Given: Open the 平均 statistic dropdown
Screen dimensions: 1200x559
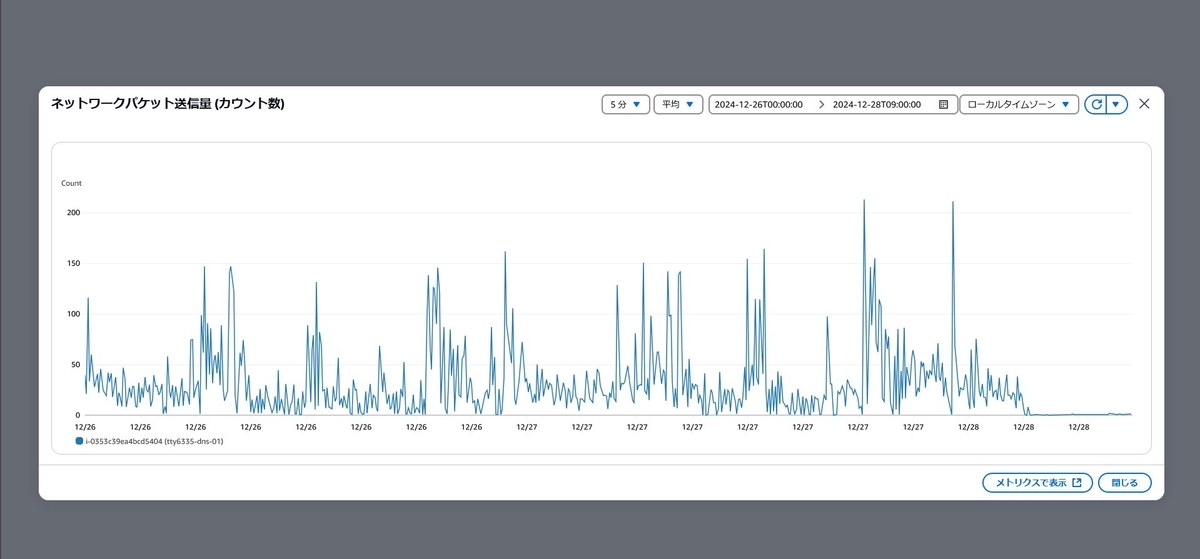Looking at the screenshot, I should pos(678,104).
